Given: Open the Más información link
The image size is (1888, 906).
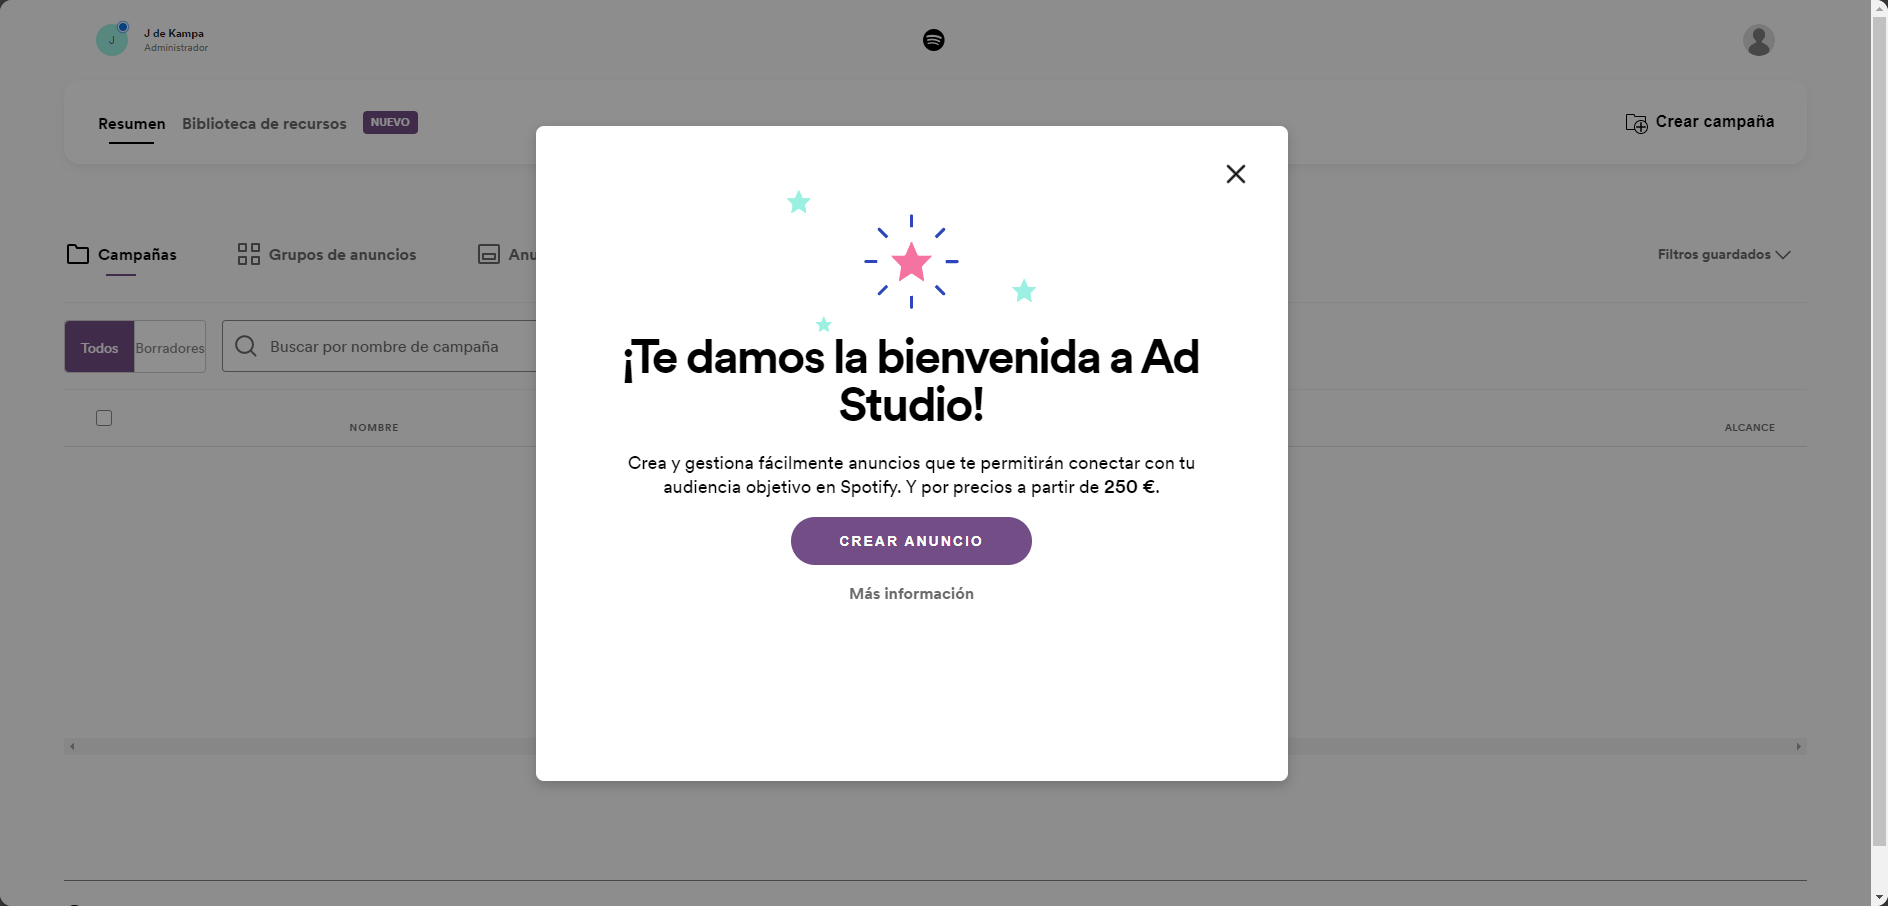Looking at the screenshot, I should pyautogui.click(x=910, y=593).
